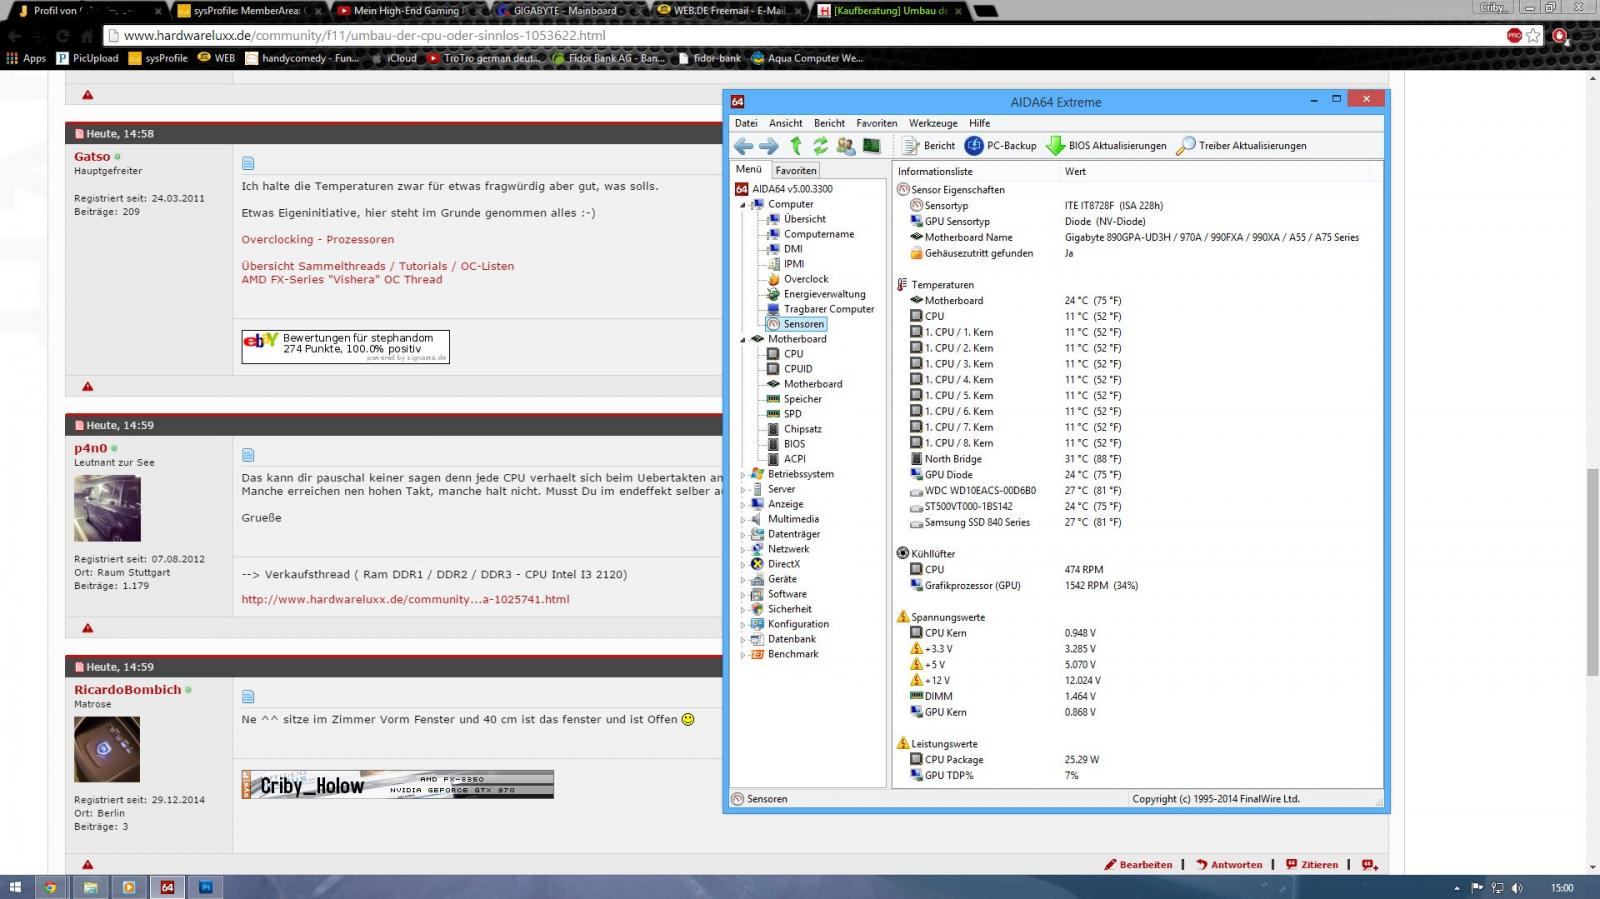Screen dimensions: 1600x899
Task: Select Overclock tree item
Action: pos(806,279)
